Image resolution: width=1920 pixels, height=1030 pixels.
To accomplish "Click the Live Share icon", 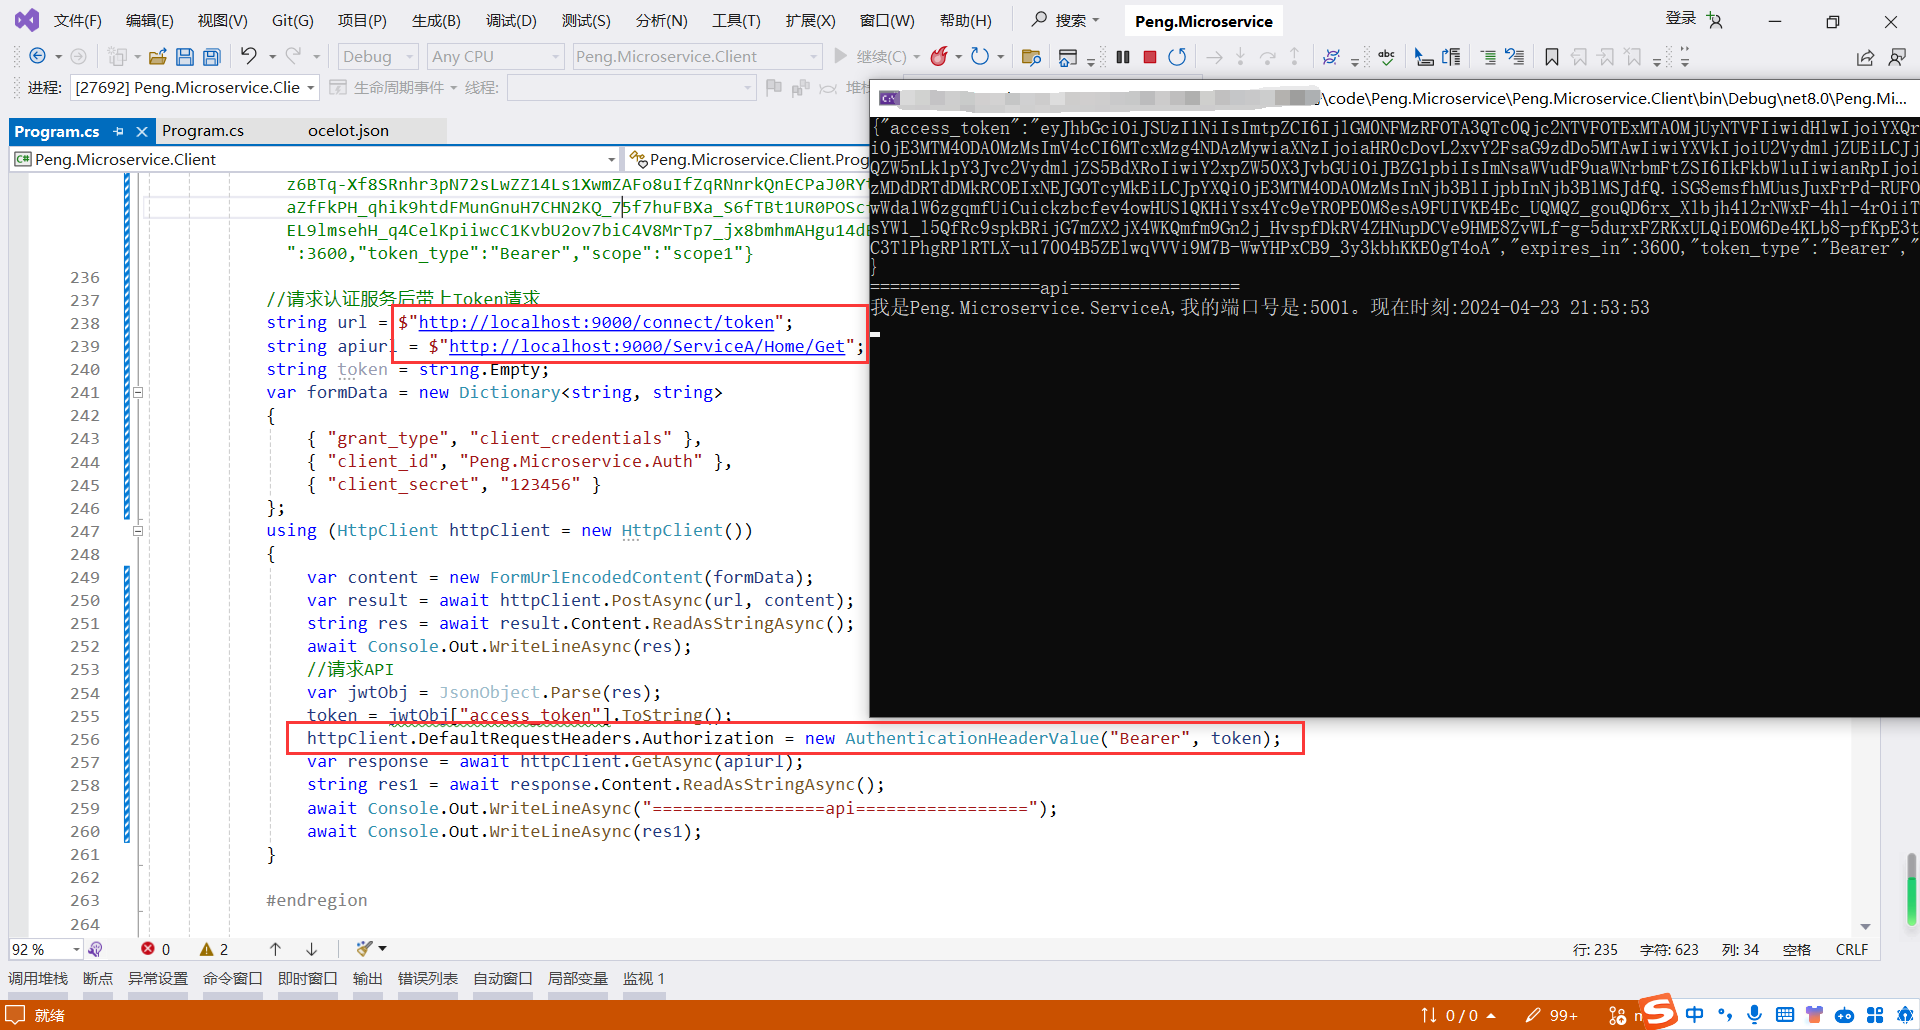I will tap(1865, 57).
